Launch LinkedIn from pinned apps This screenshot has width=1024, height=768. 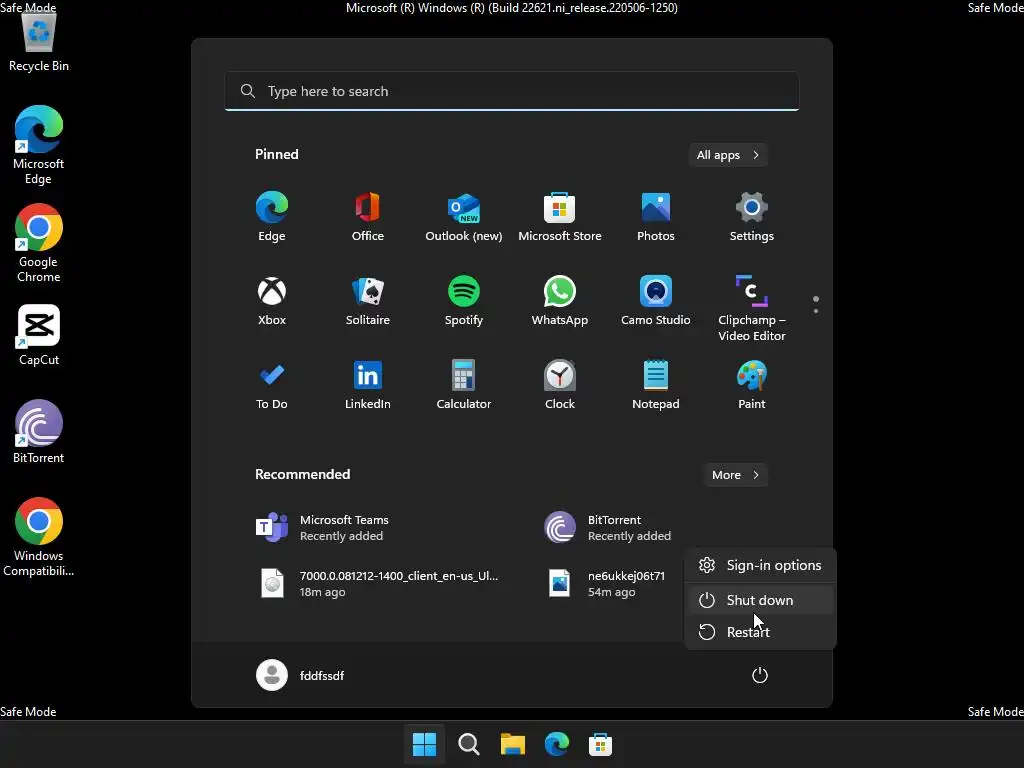coord(368,385)
